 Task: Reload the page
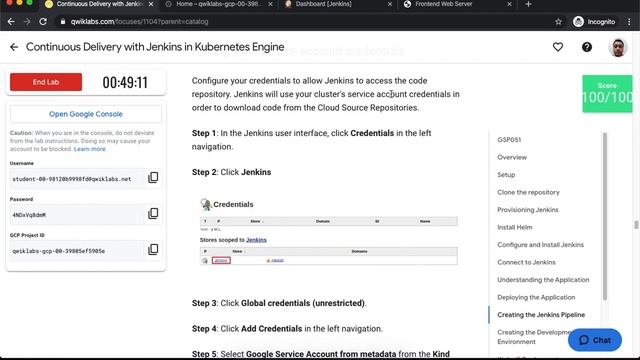pos(43,22)
